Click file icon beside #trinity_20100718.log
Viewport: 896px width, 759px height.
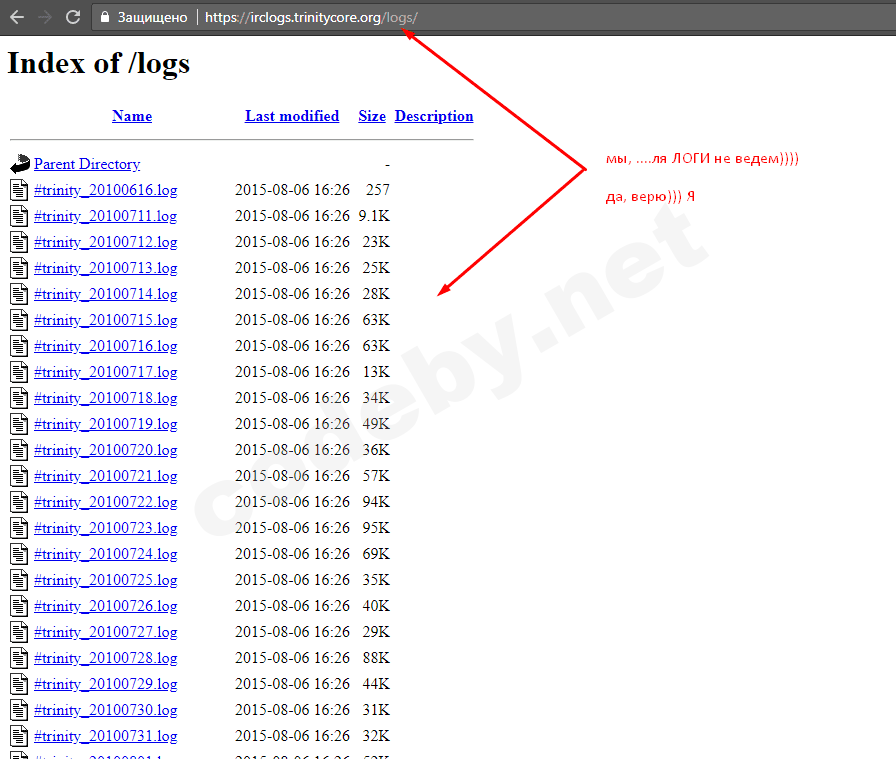[x=19, y=398]
